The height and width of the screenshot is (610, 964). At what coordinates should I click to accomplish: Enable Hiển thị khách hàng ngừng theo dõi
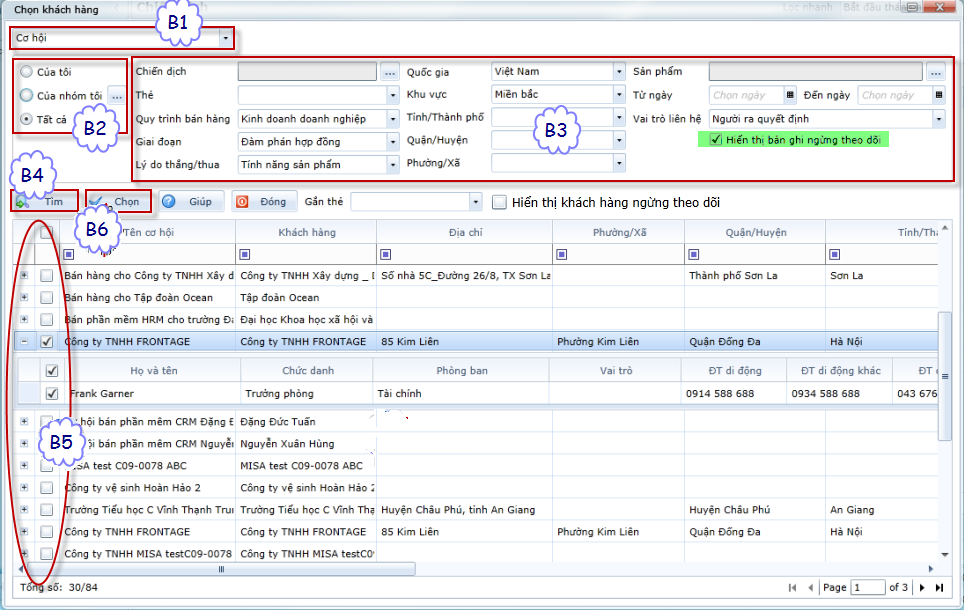[x=500, y=202]
